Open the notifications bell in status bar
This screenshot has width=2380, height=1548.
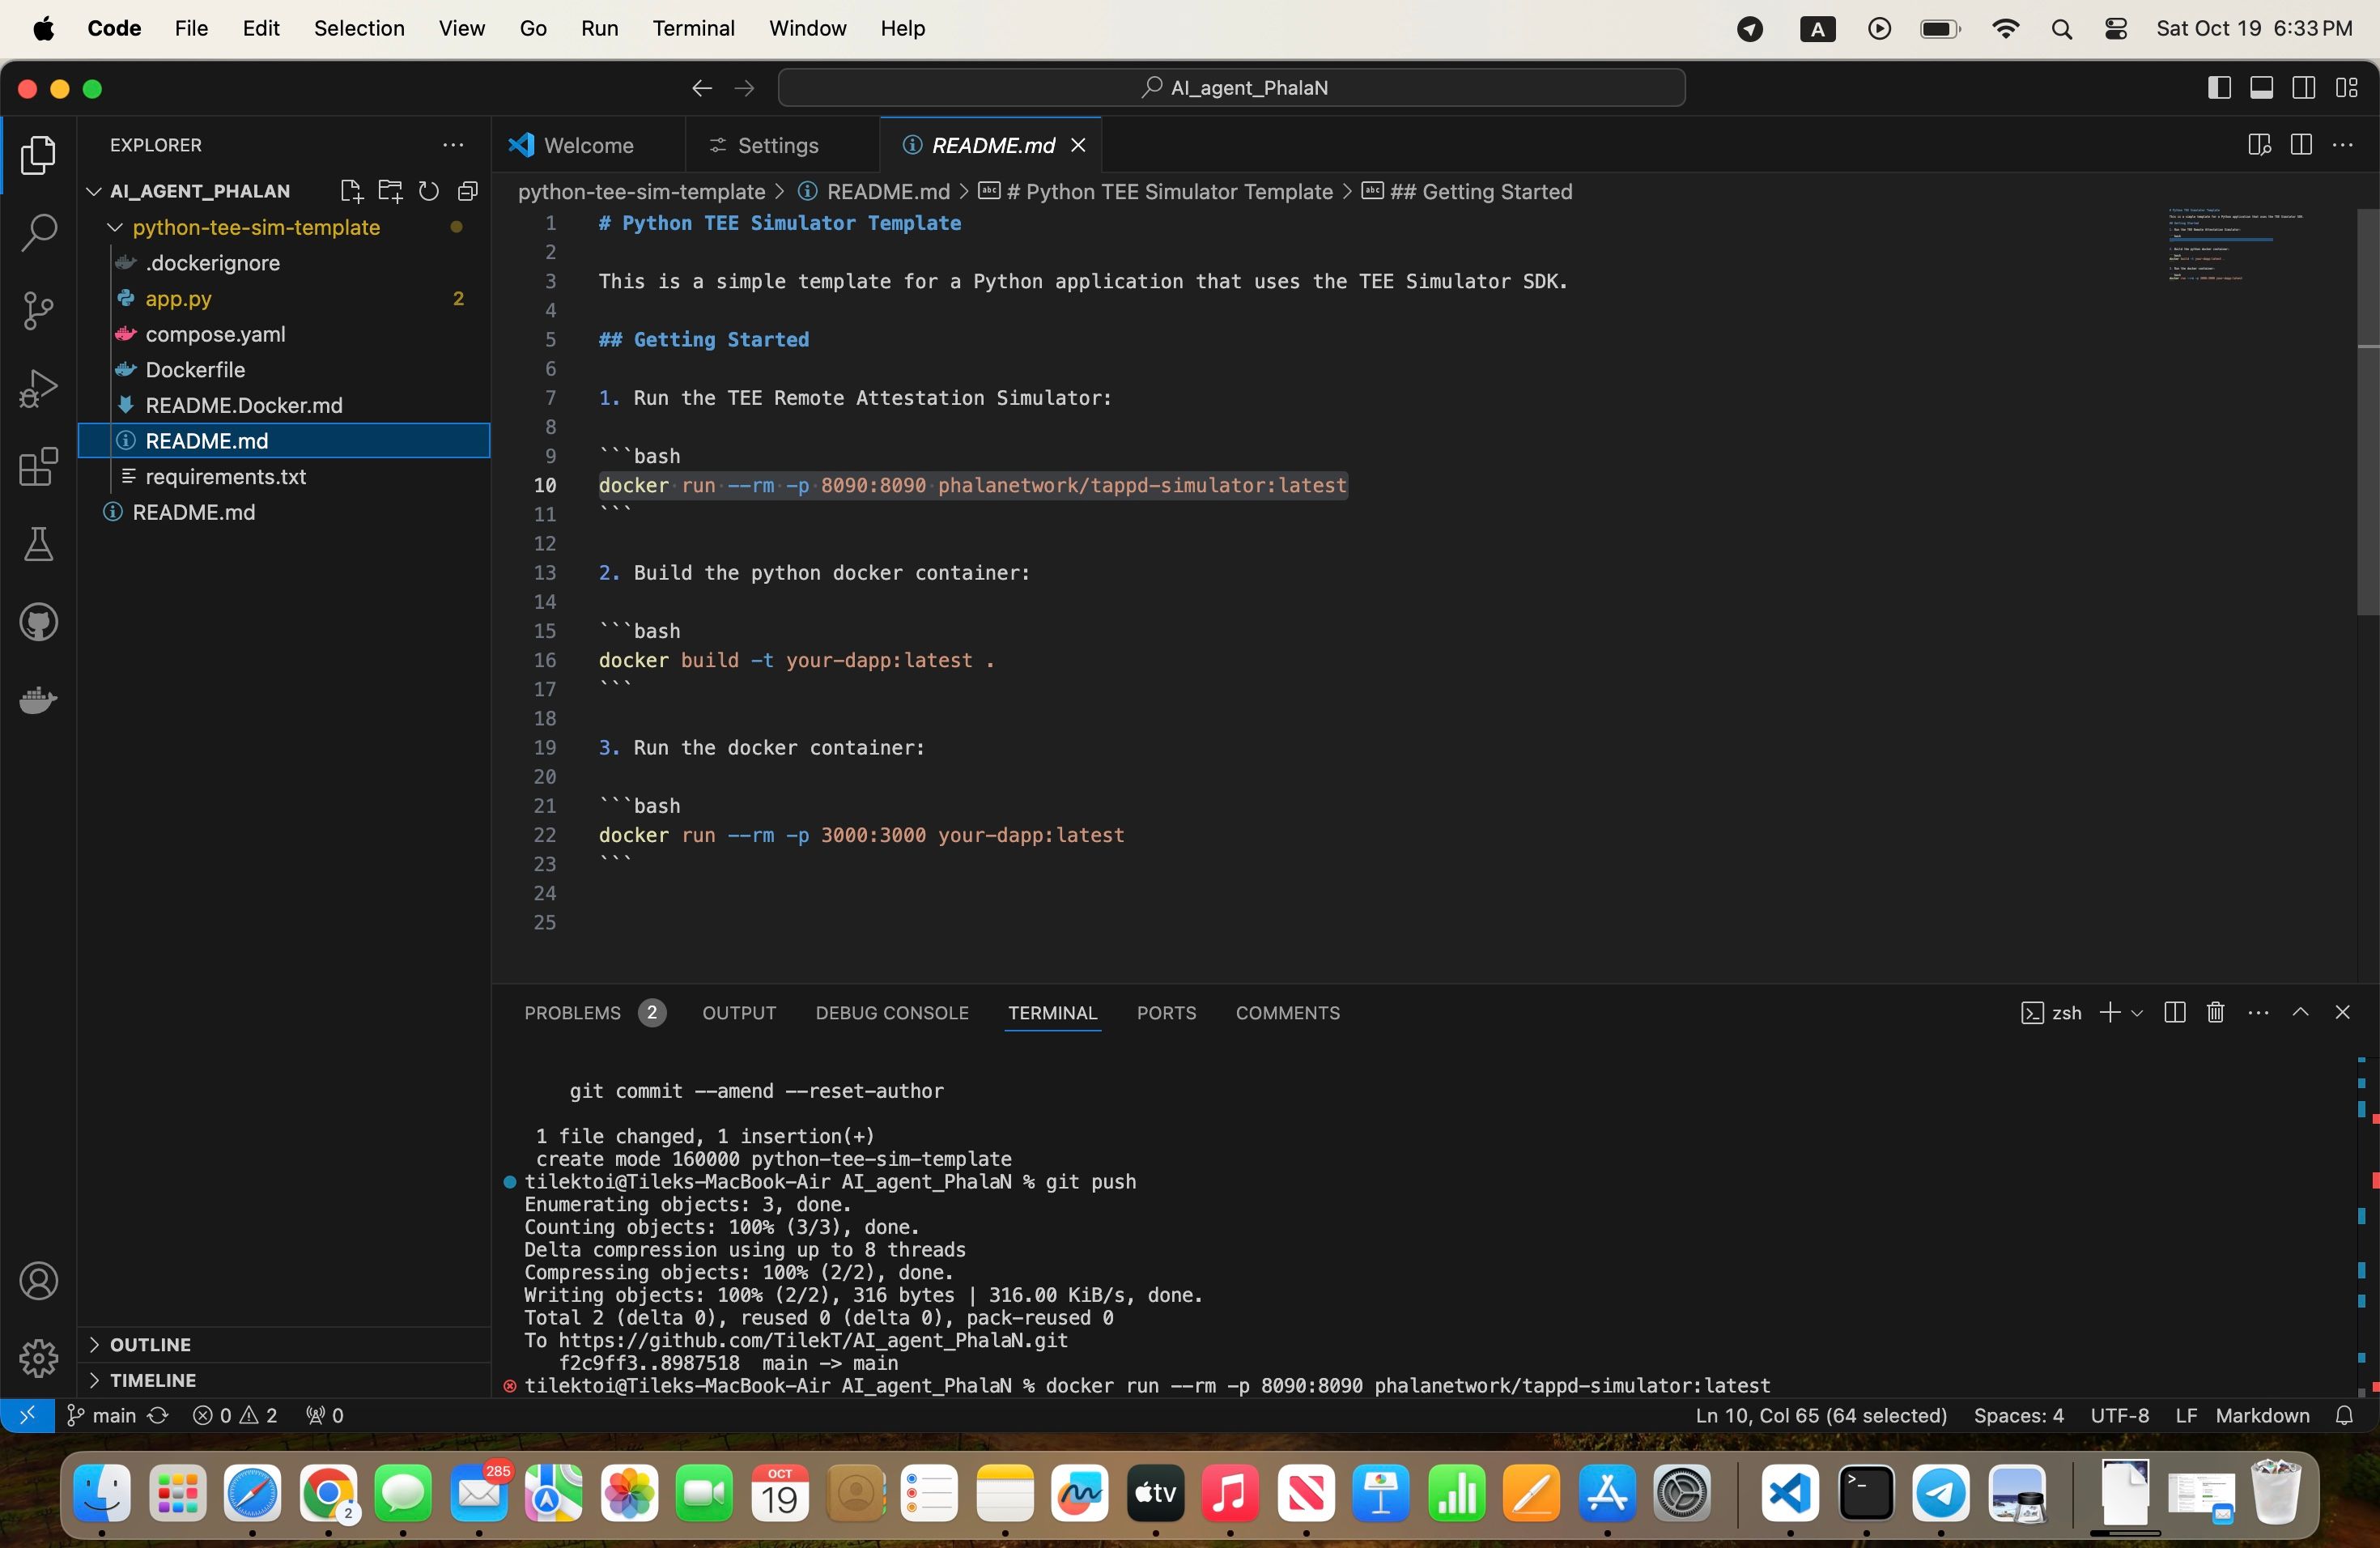pos(2344,1415)
